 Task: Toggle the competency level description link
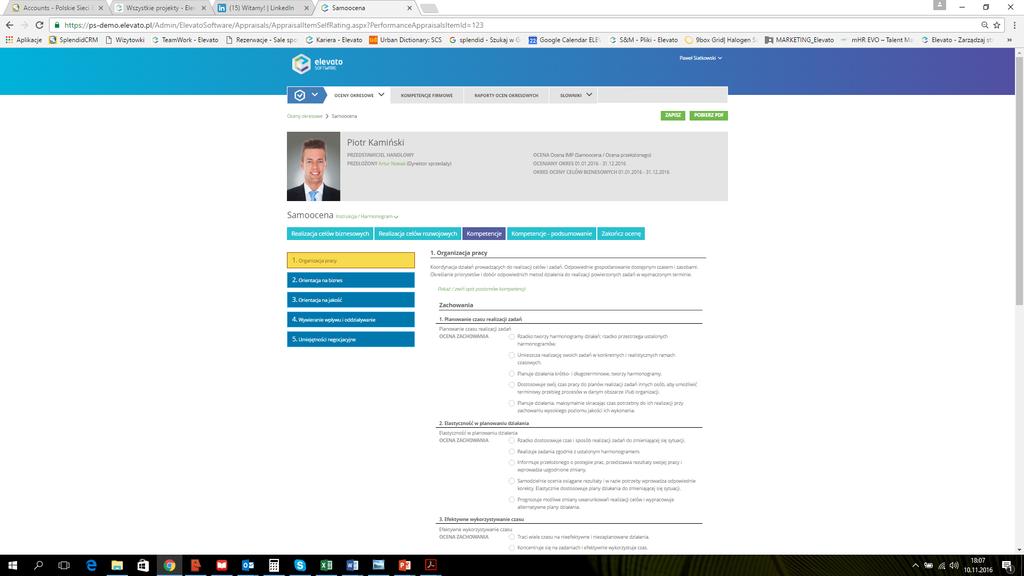pos(481,289)
